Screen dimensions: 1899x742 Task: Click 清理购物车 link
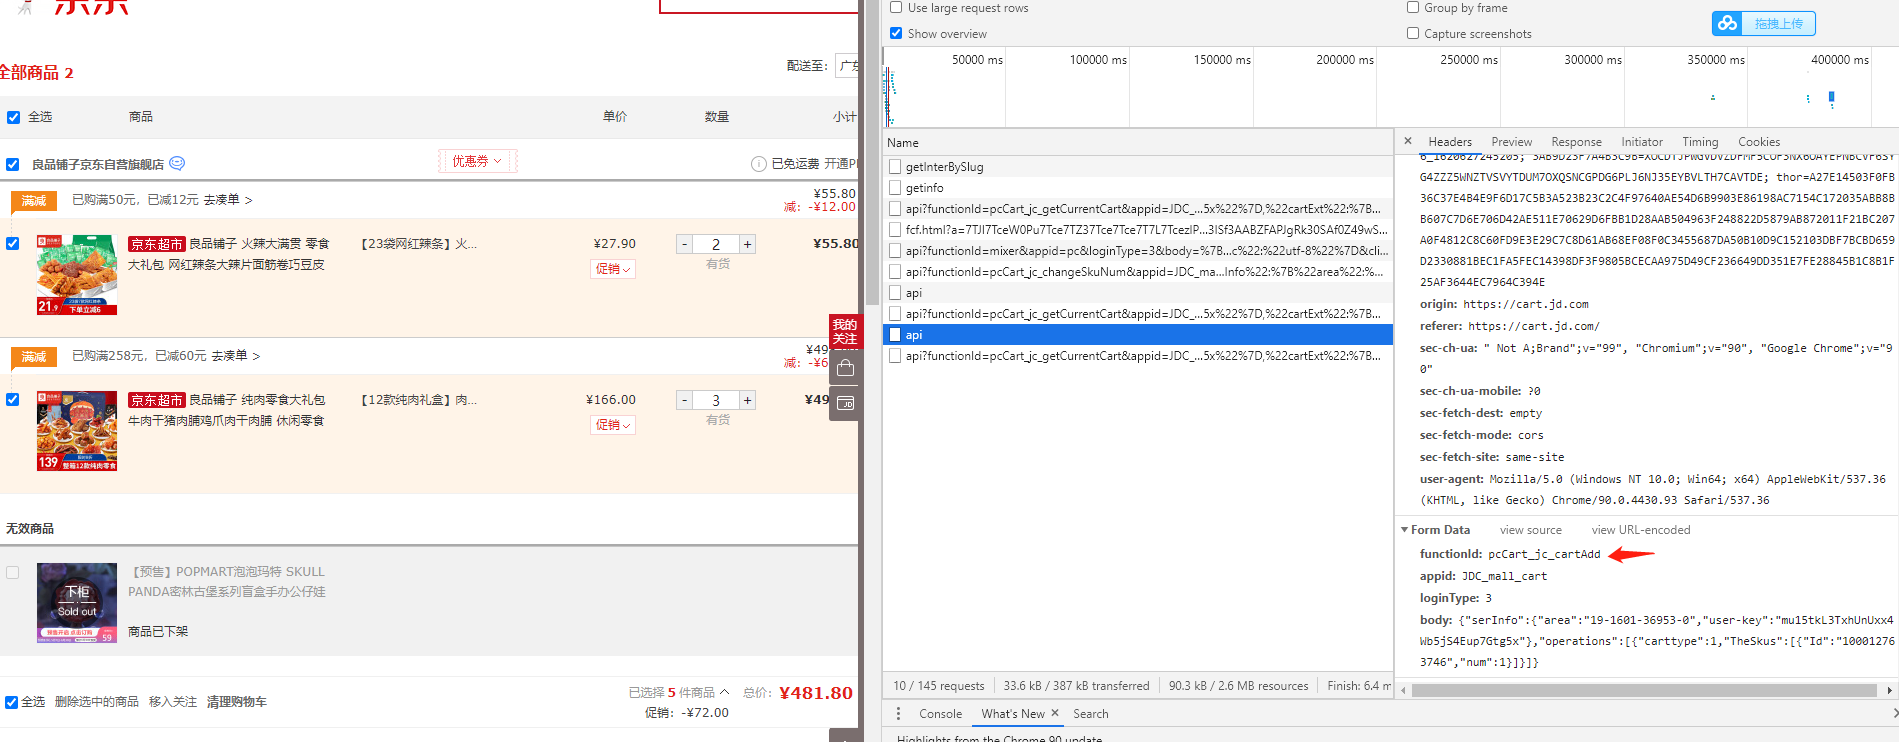click(x=237, y=702)
